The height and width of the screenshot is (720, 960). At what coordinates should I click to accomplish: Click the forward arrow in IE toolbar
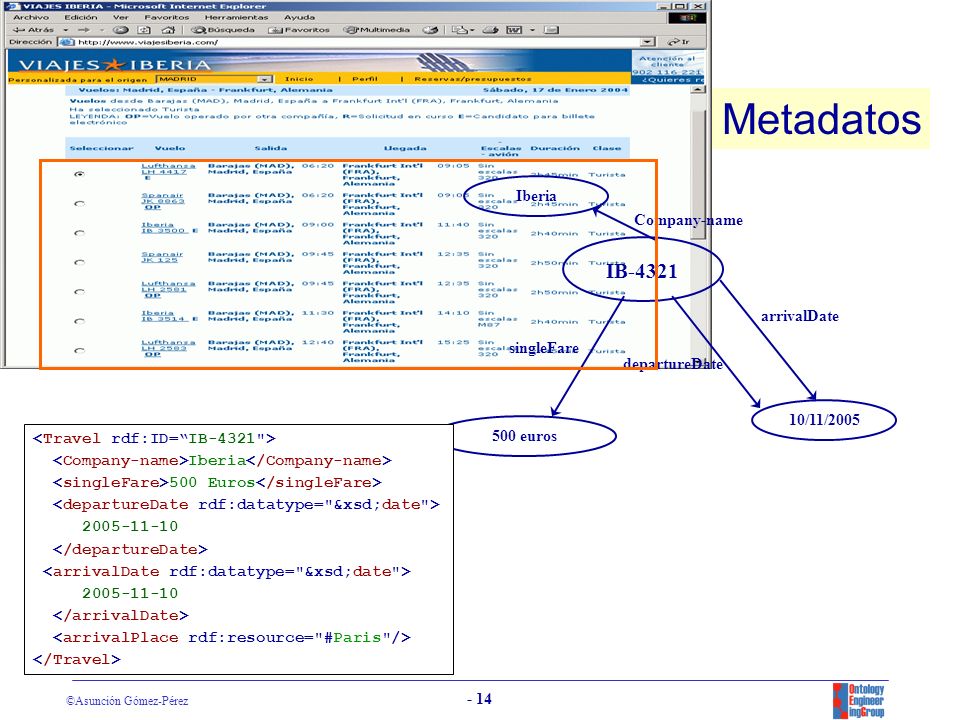point(84,29)
